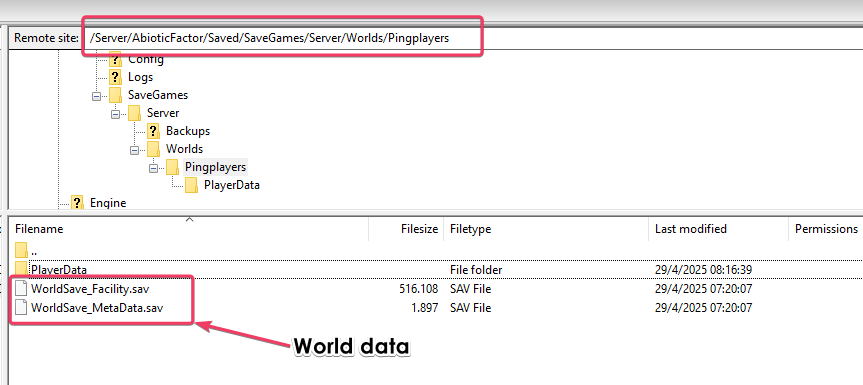Sort by Last modified column header
The width and height of the screenshot is (863, 385).
[x=718, y=229]
